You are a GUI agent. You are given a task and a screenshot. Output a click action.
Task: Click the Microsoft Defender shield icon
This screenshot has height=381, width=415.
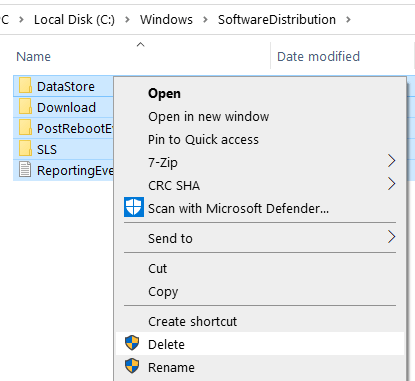(134, 207)
